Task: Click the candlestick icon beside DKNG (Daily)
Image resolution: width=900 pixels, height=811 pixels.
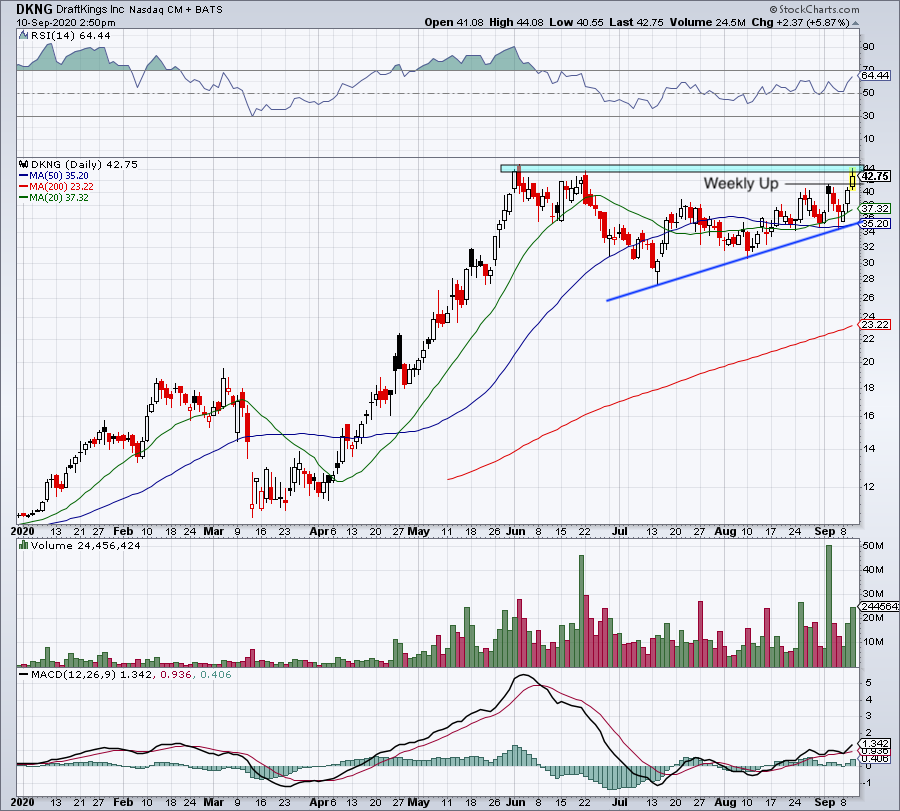Action: pos(24,164)
